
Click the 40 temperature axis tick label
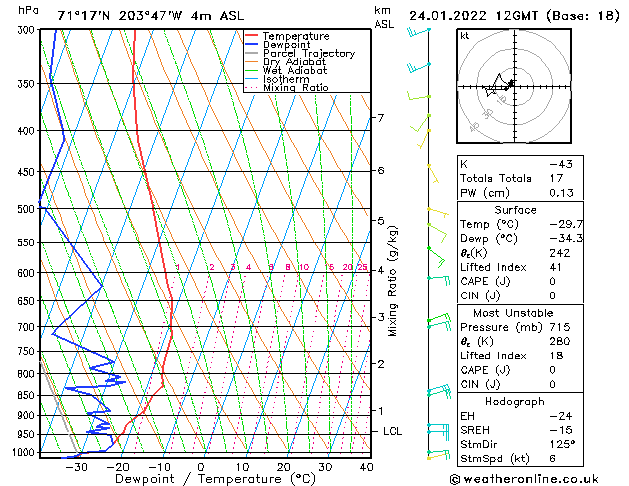(x=366, y=467)
